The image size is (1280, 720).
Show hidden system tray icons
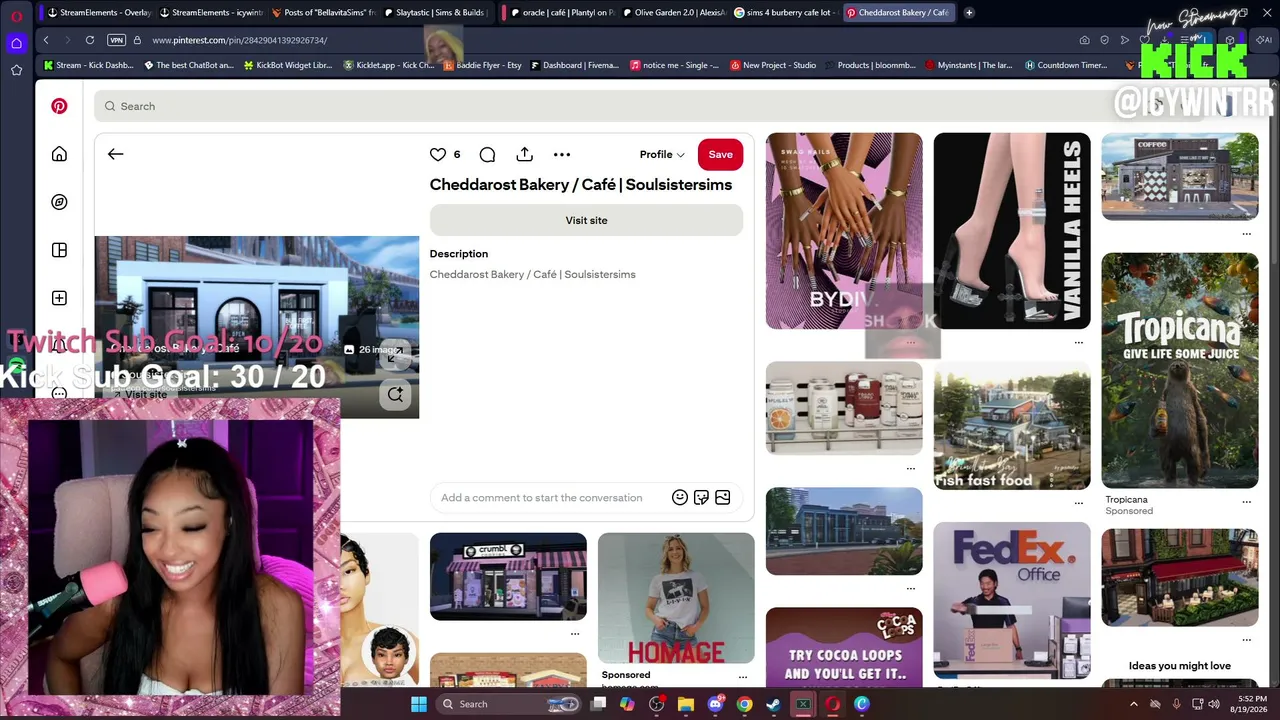(1134, 704)
